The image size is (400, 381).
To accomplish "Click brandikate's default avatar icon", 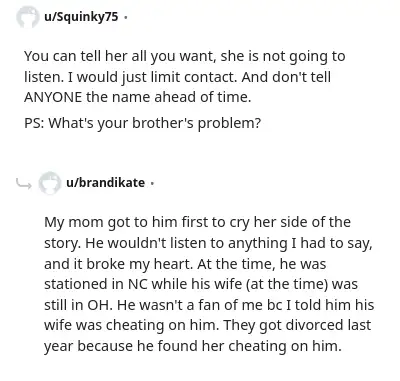I will [50, 183].
